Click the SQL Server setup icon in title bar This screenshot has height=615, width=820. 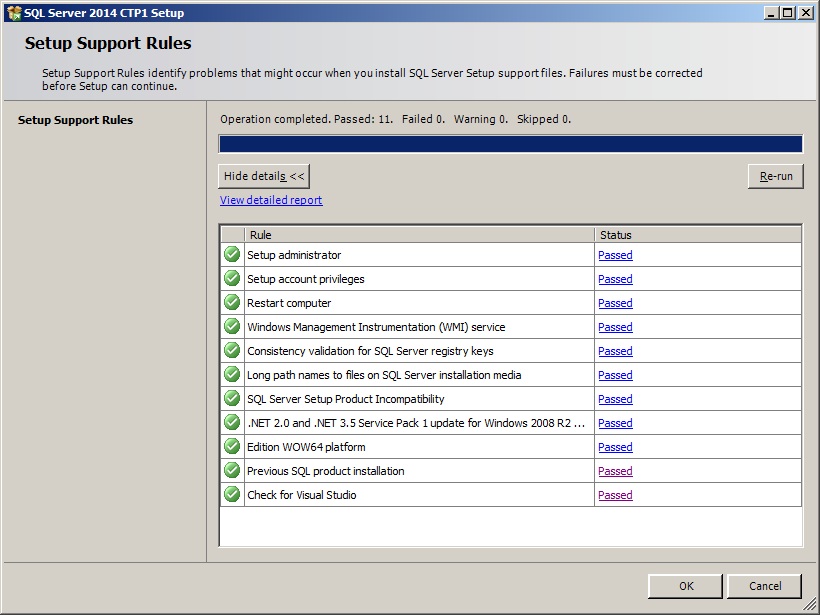[x=14, y=13]
